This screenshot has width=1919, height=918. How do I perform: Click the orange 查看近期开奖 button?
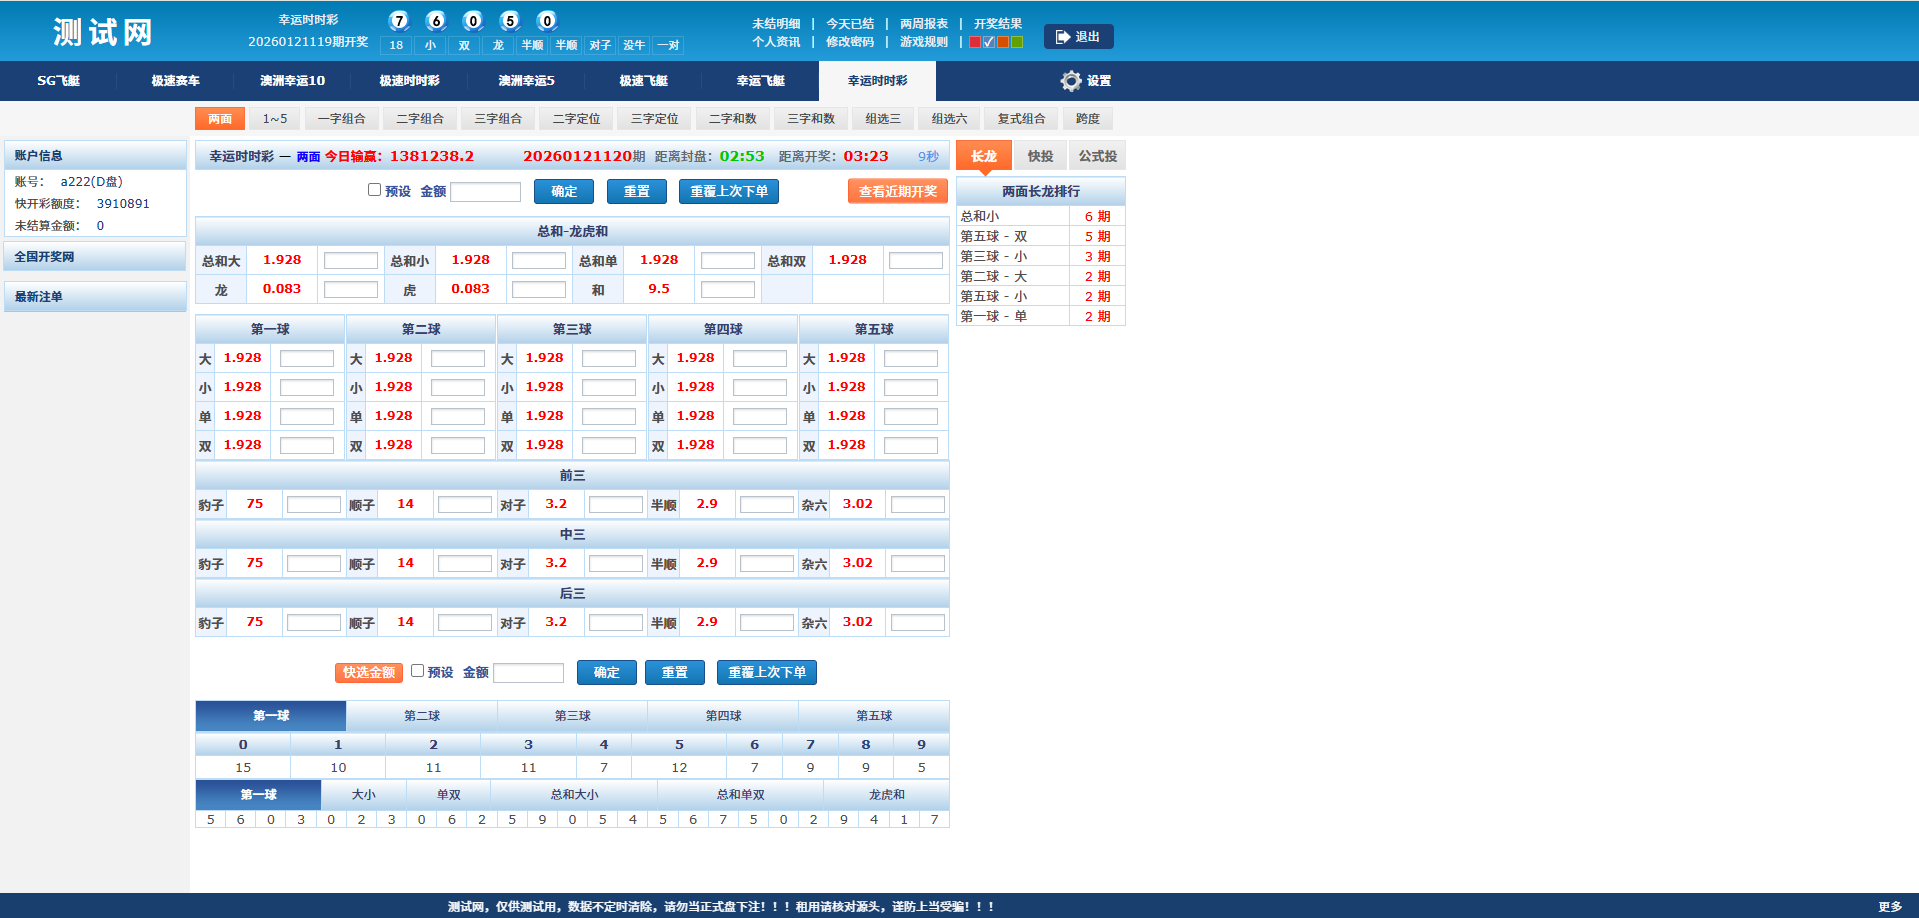pos(897,191)
